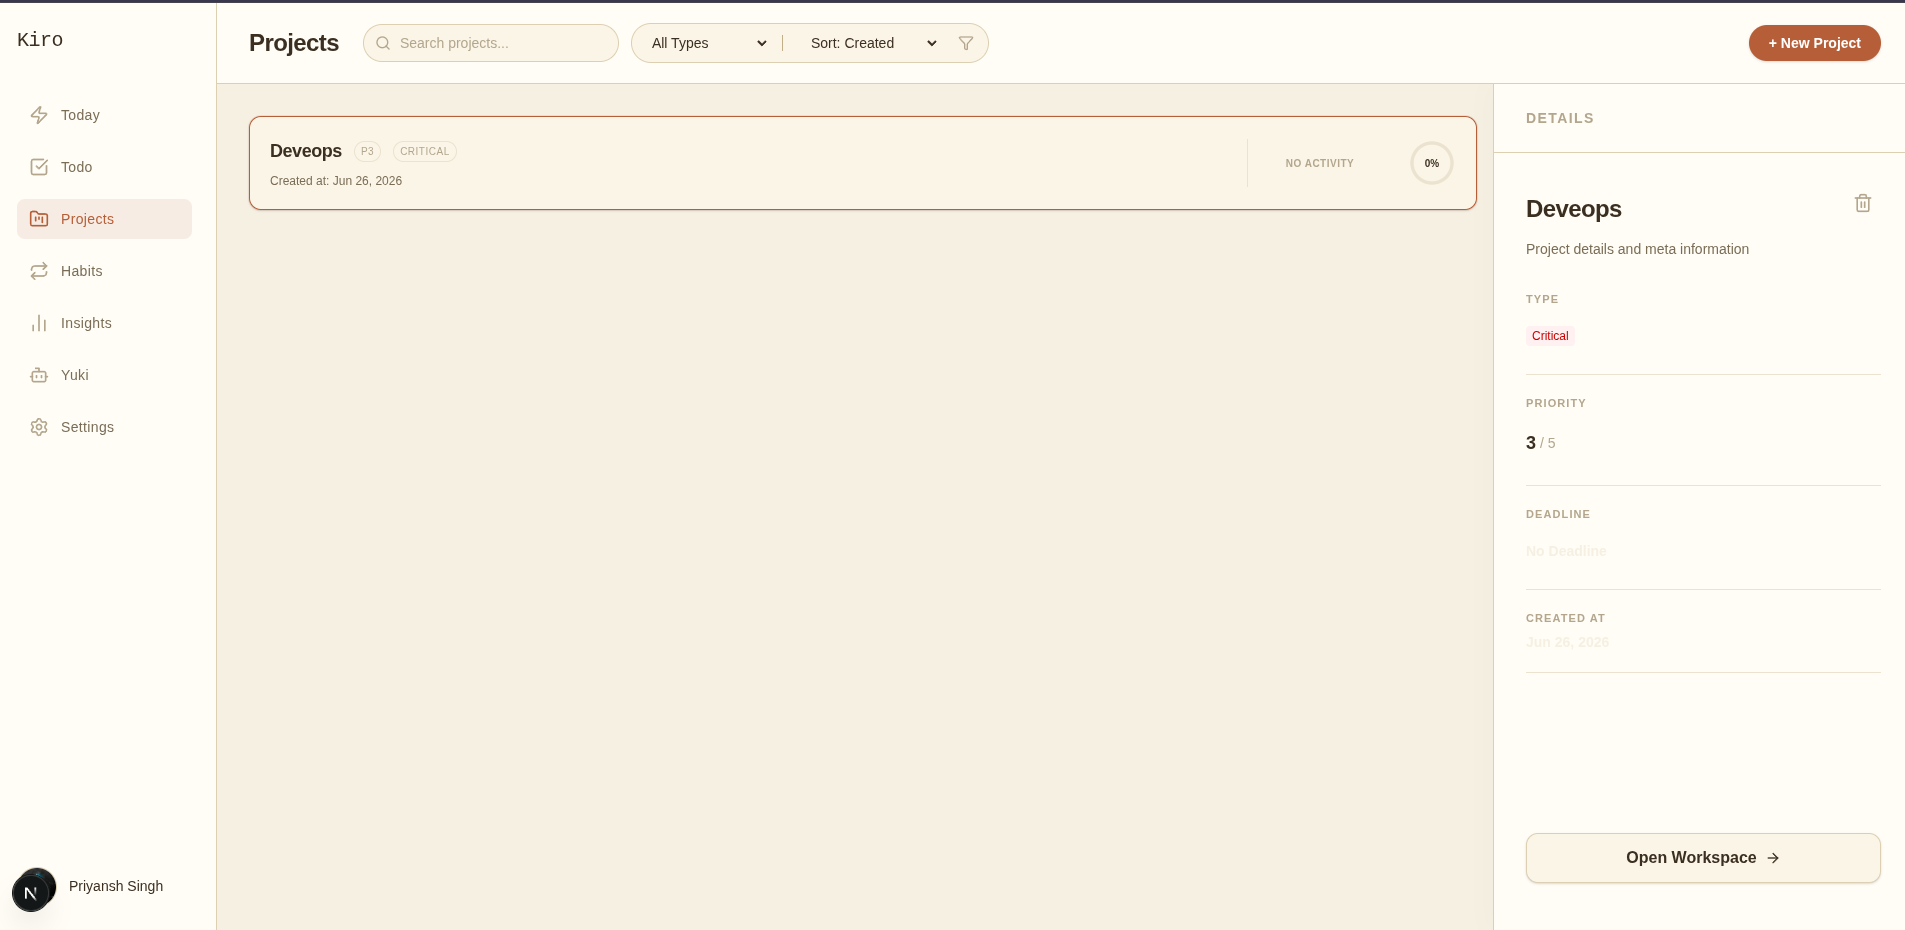
Task: Click the CREATED AT label
Action: [x=1565, y=618]
